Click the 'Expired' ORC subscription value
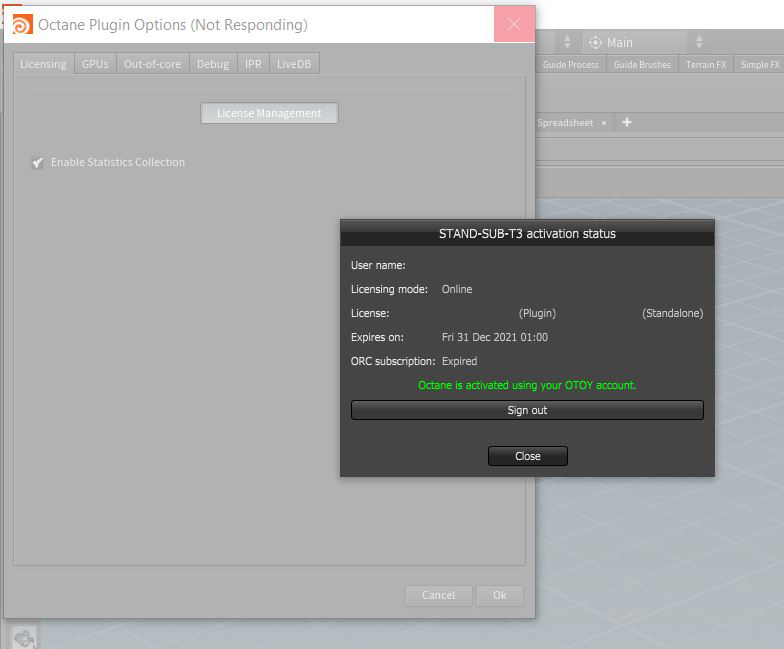This screenshot has width=784, height=649. click(459, 361)
